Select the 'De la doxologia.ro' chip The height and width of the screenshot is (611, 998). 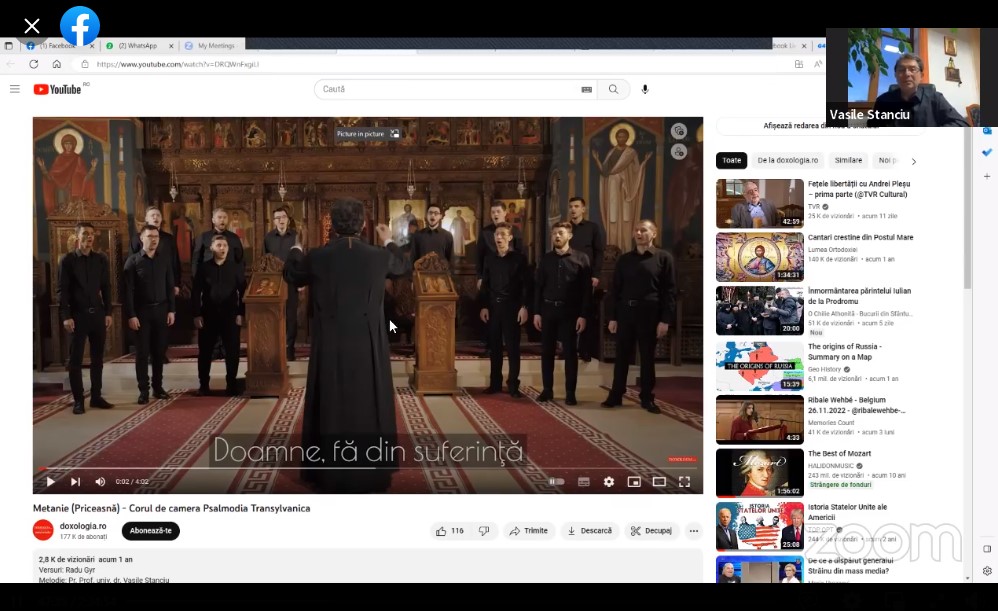coord(787,160)
